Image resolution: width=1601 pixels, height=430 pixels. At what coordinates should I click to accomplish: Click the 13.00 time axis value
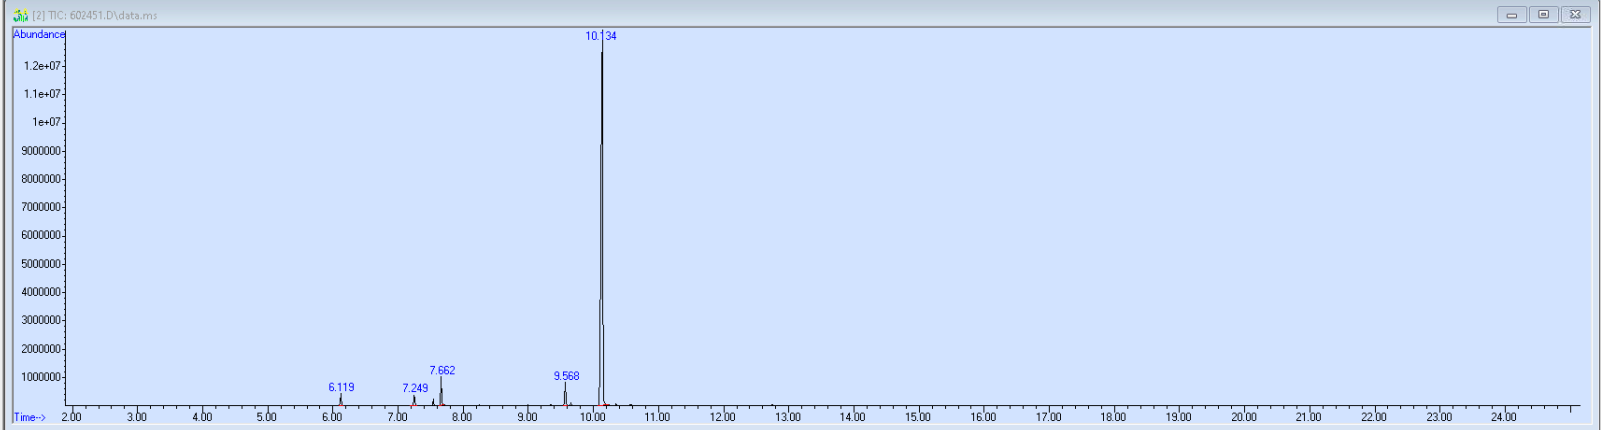point(788,417)
